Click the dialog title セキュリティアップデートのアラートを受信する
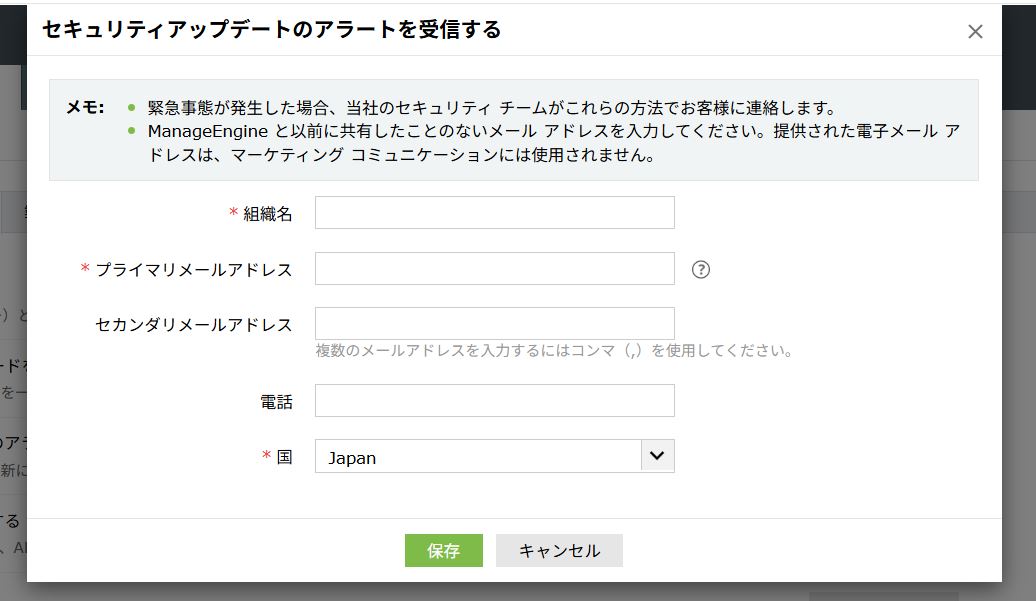This screenshot has height=601, width=1036. pos(271,30)
